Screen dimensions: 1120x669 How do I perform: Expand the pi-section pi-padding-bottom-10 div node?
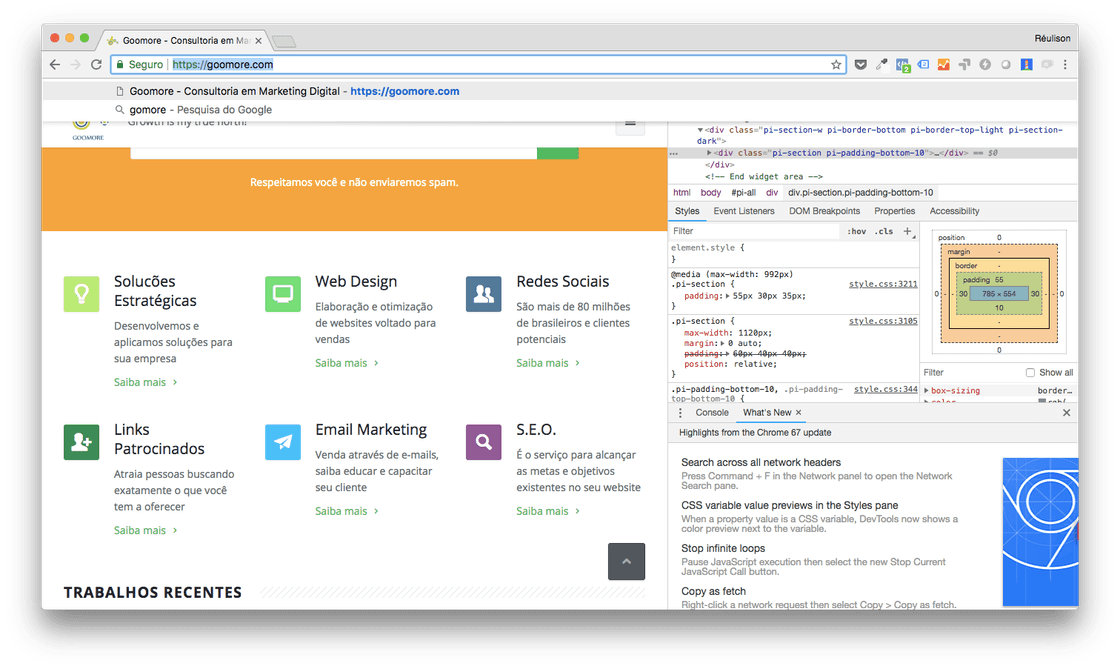click(x=710, y=153)
